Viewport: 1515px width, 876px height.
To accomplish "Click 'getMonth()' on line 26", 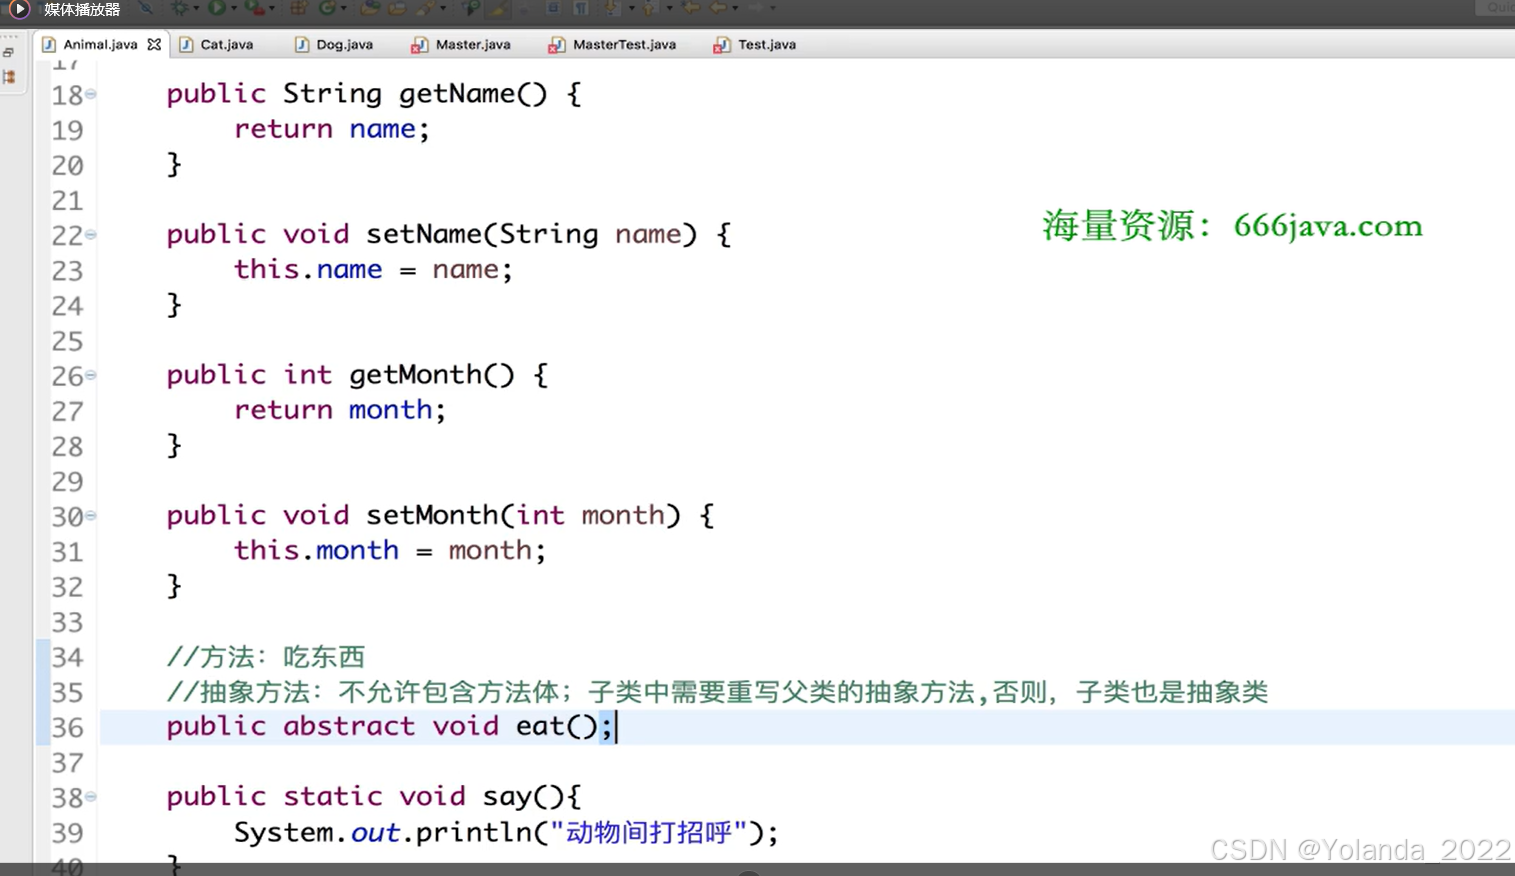I will click(432, 375).
